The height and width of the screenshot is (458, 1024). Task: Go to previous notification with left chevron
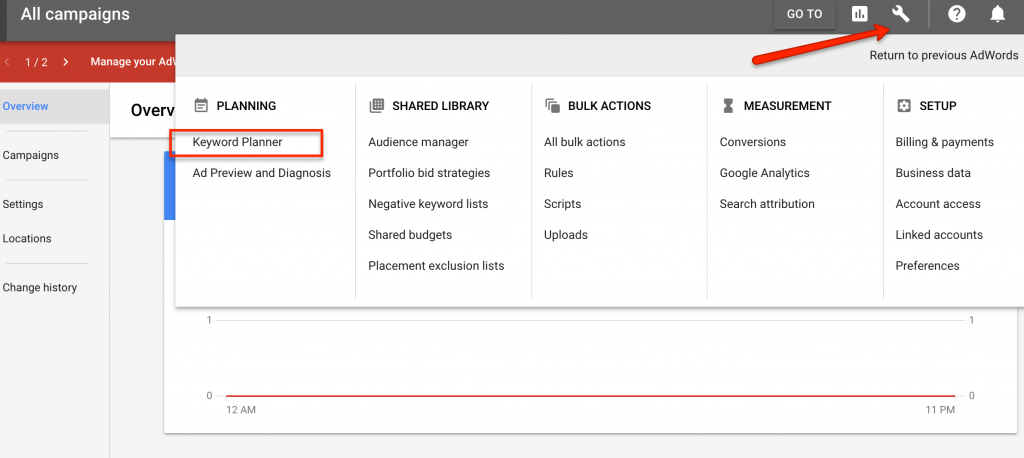tap(7, 62)
